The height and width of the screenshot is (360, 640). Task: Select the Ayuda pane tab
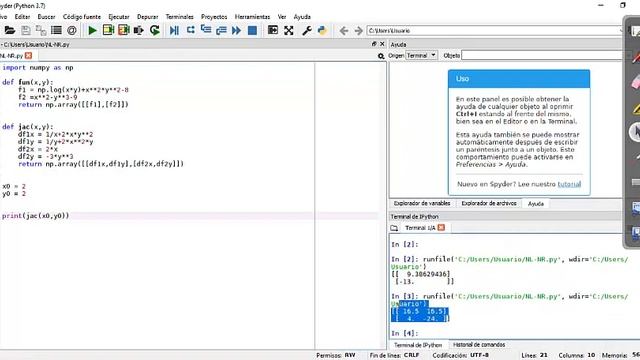(x=536, y=204)
